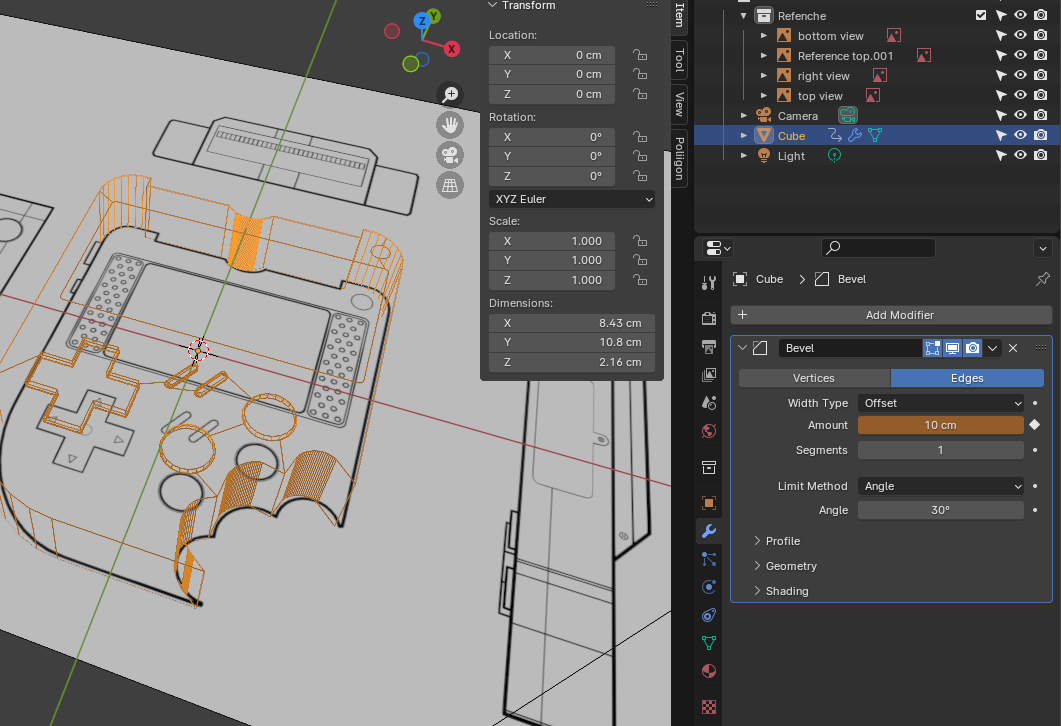Switch perspective/orthographic with the grid gizmo
This screenshot has height=726, width=1061.
coord(451,185)
